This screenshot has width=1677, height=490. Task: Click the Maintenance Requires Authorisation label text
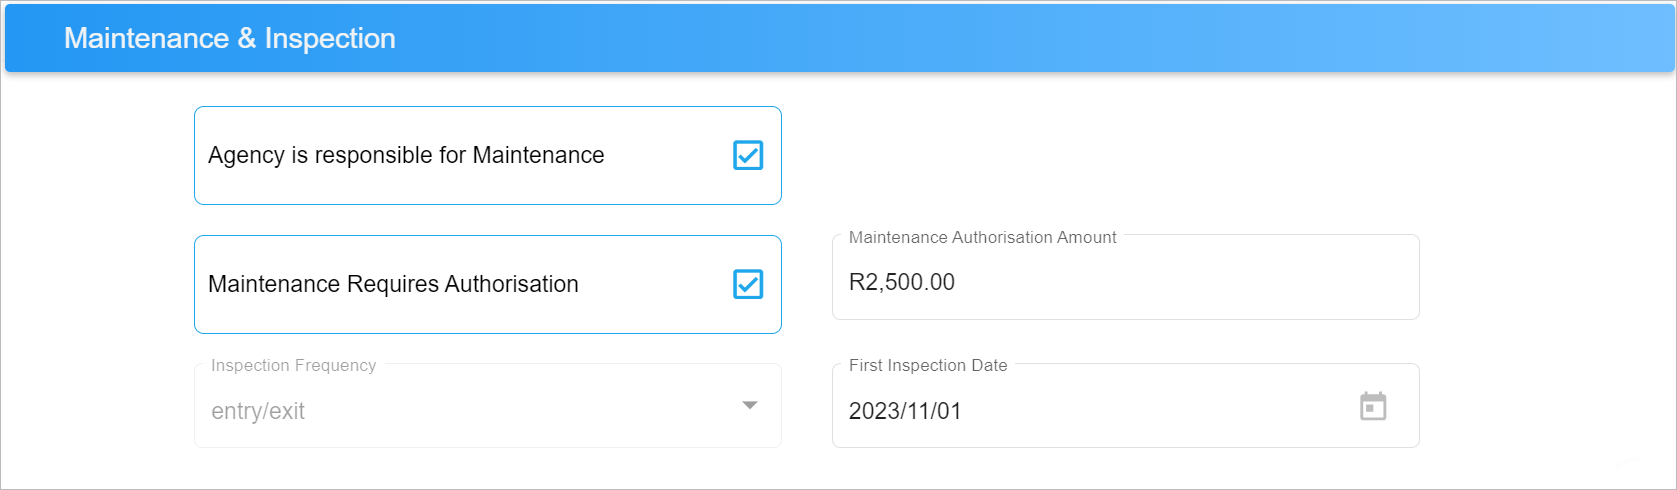[x=393, y=284]
